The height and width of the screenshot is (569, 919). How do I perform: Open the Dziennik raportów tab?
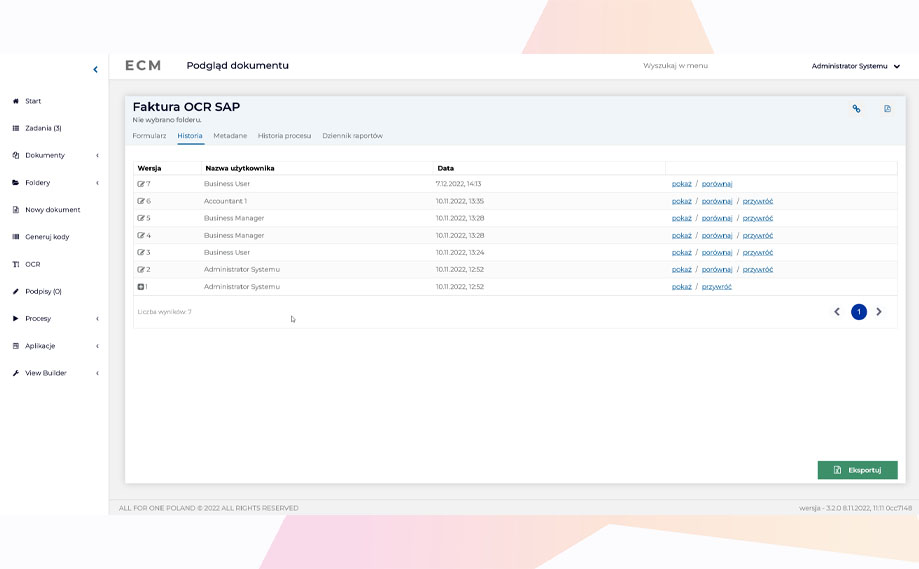coord(352,135)
